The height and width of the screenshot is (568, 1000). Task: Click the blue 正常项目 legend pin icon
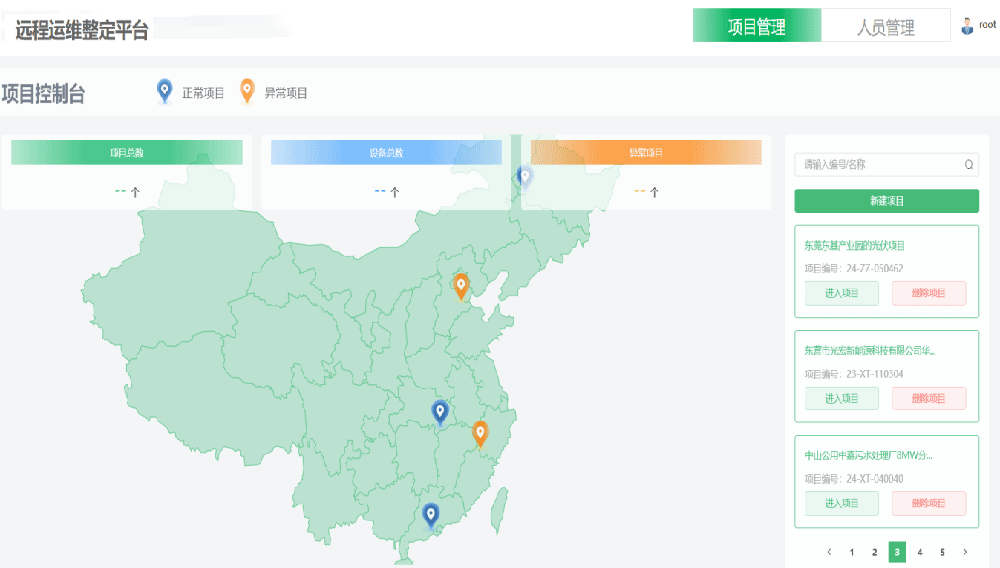click(x=165, y=92)
